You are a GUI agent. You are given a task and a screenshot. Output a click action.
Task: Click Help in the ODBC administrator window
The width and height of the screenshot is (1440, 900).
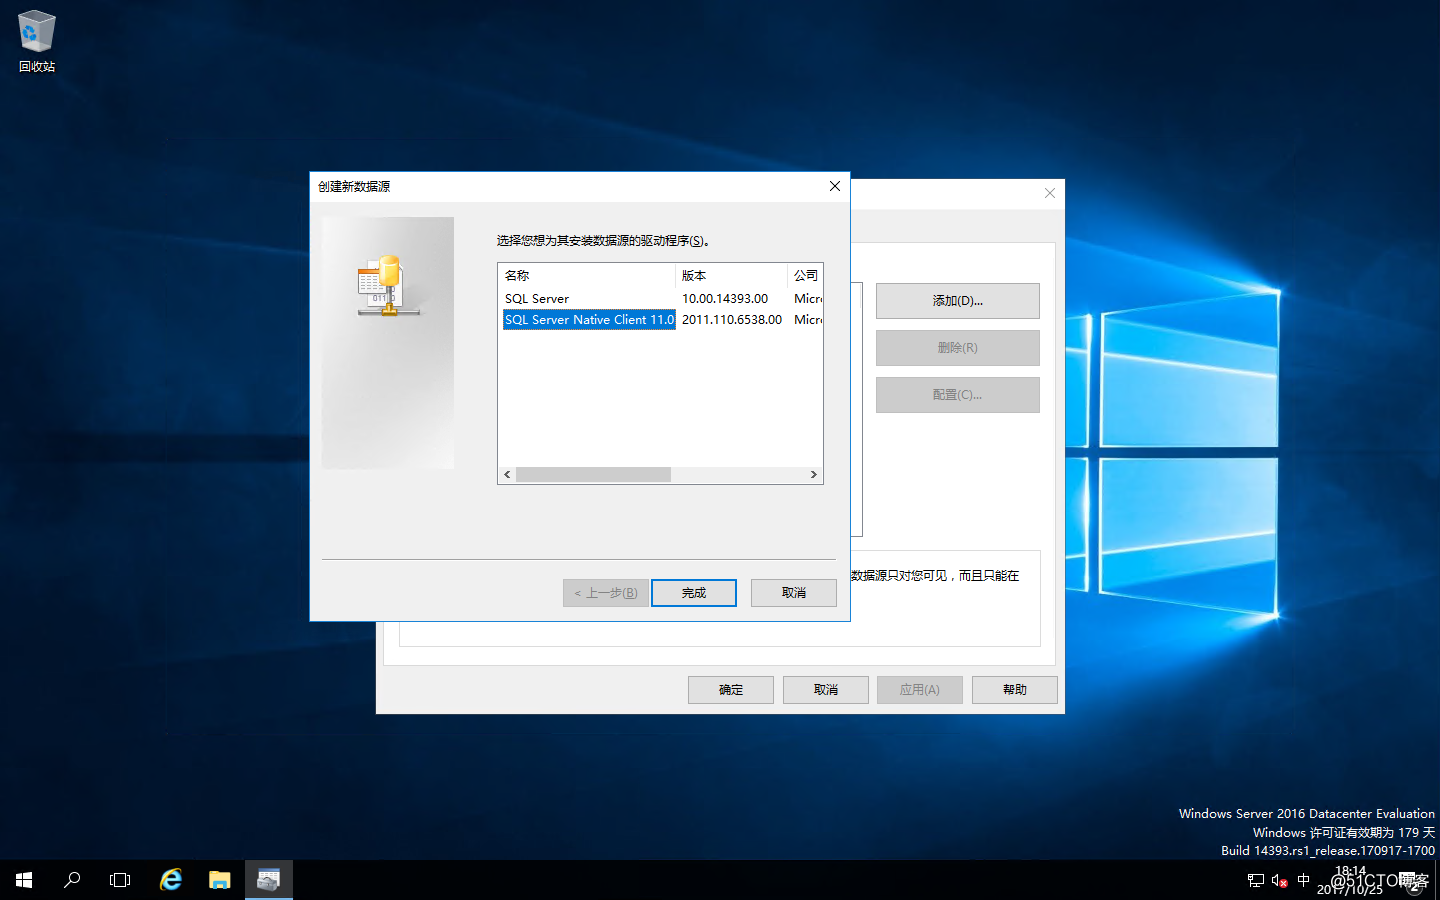click(x=1015, y=690)
